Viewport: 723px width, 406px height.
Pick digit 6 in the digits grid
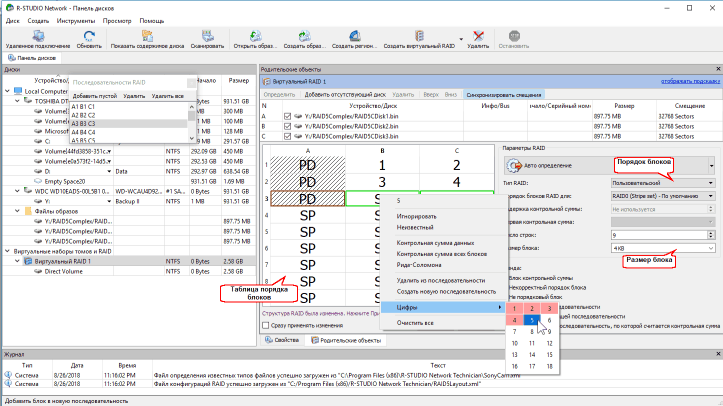pos(549,320)
